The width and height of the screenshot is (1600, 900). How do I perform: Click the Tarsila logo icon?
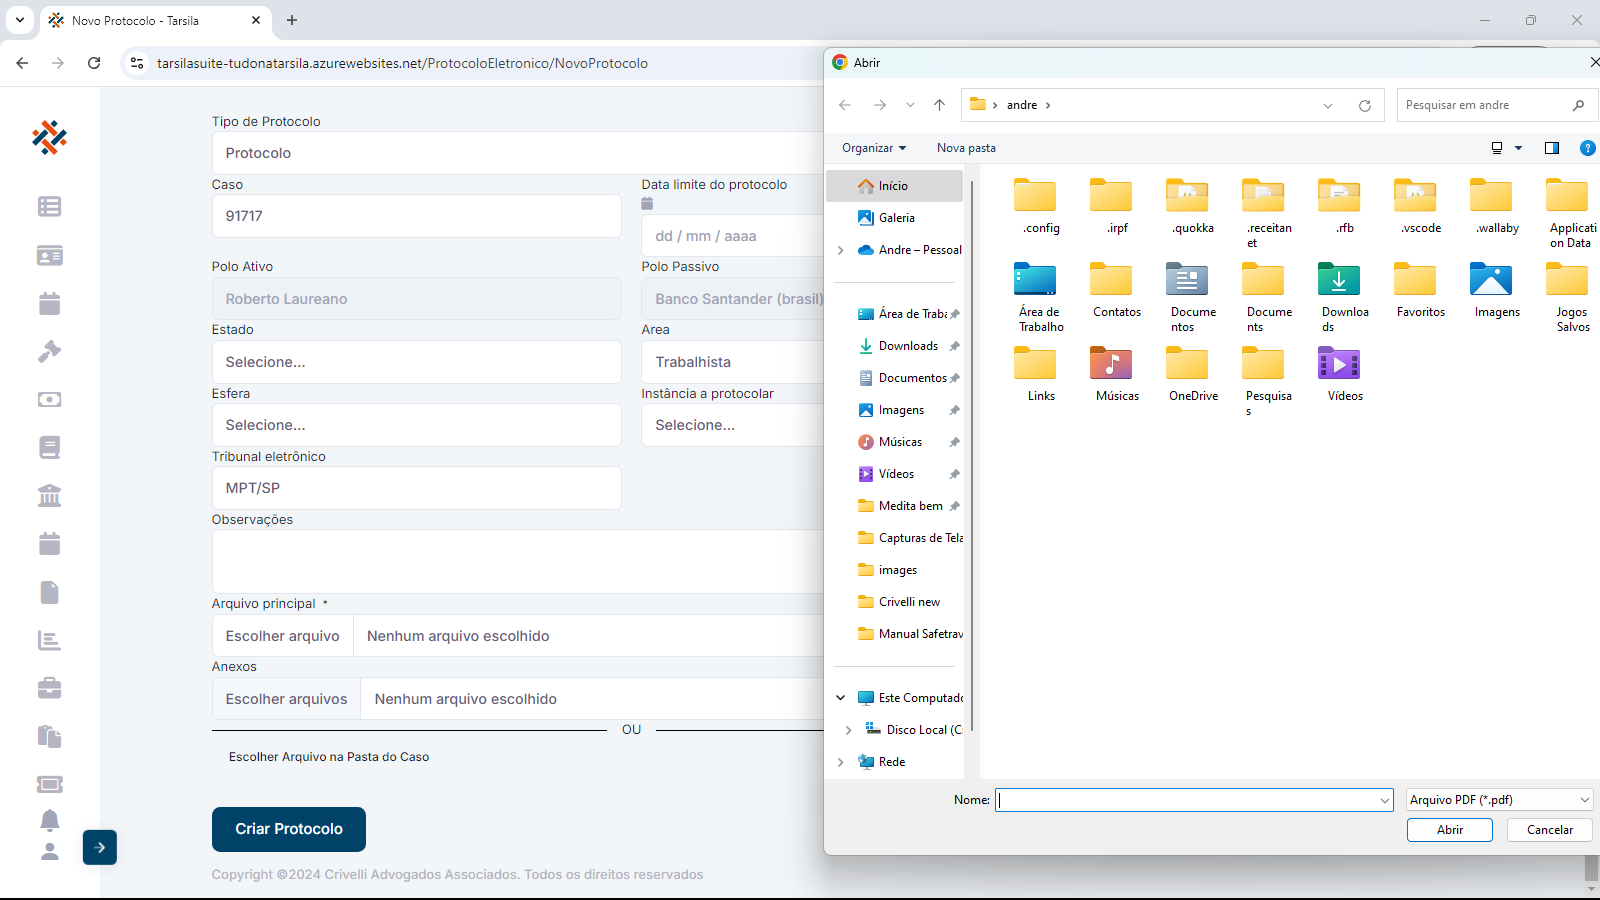[49, 137]
